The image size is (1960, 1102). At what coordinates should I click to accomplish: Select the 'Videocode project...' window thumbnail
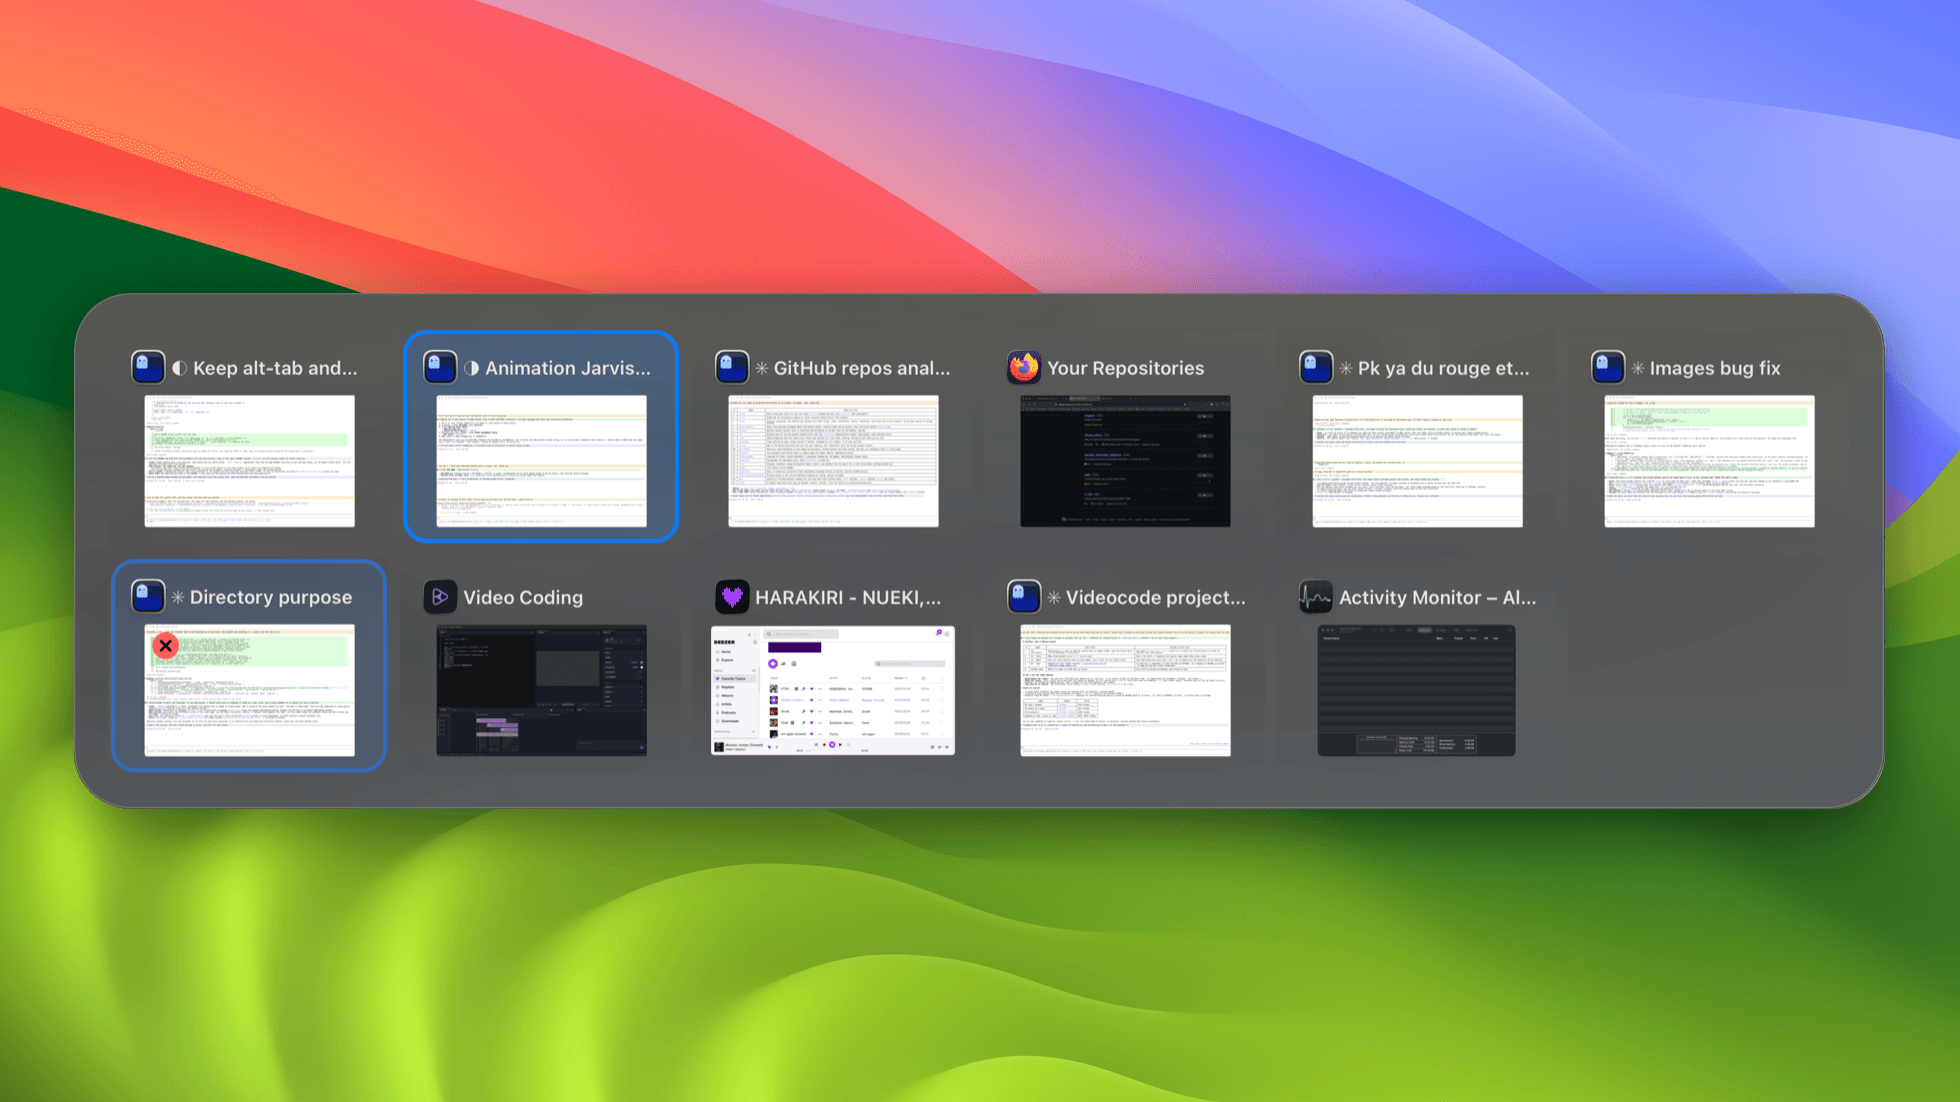click(1126, 690)
